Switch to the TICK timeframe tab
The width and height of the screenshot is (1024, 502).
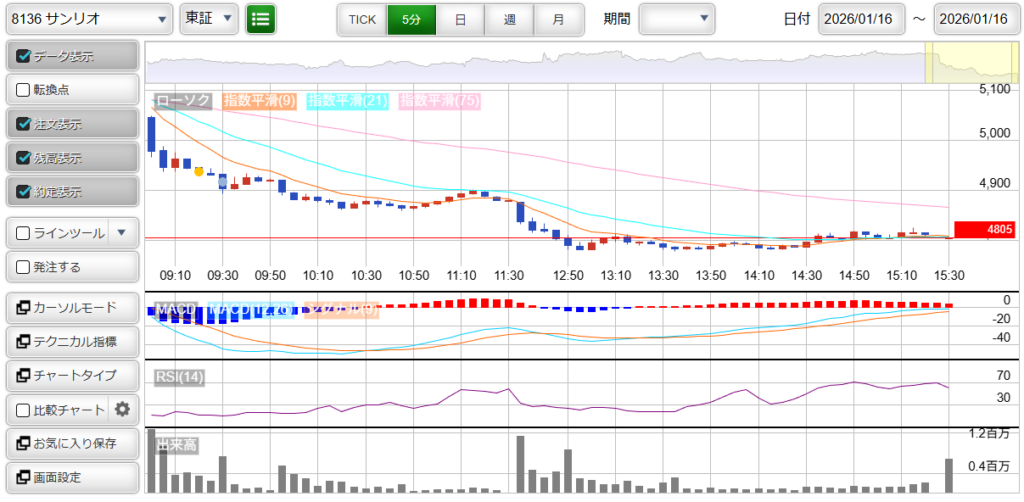coord(361,19)
